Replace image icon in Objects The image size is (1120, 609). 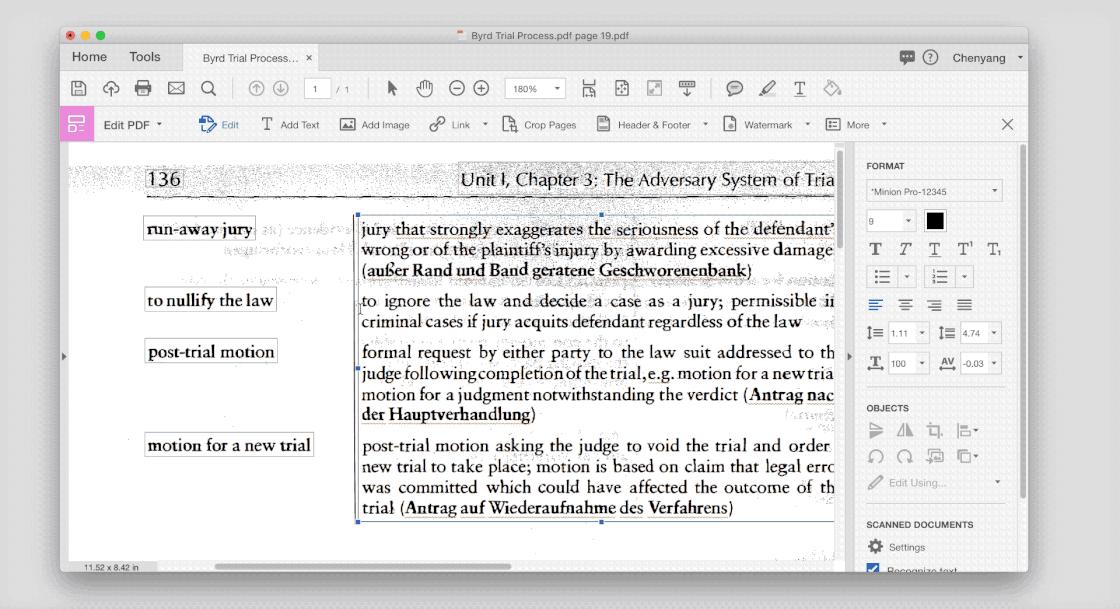[934, 456]
